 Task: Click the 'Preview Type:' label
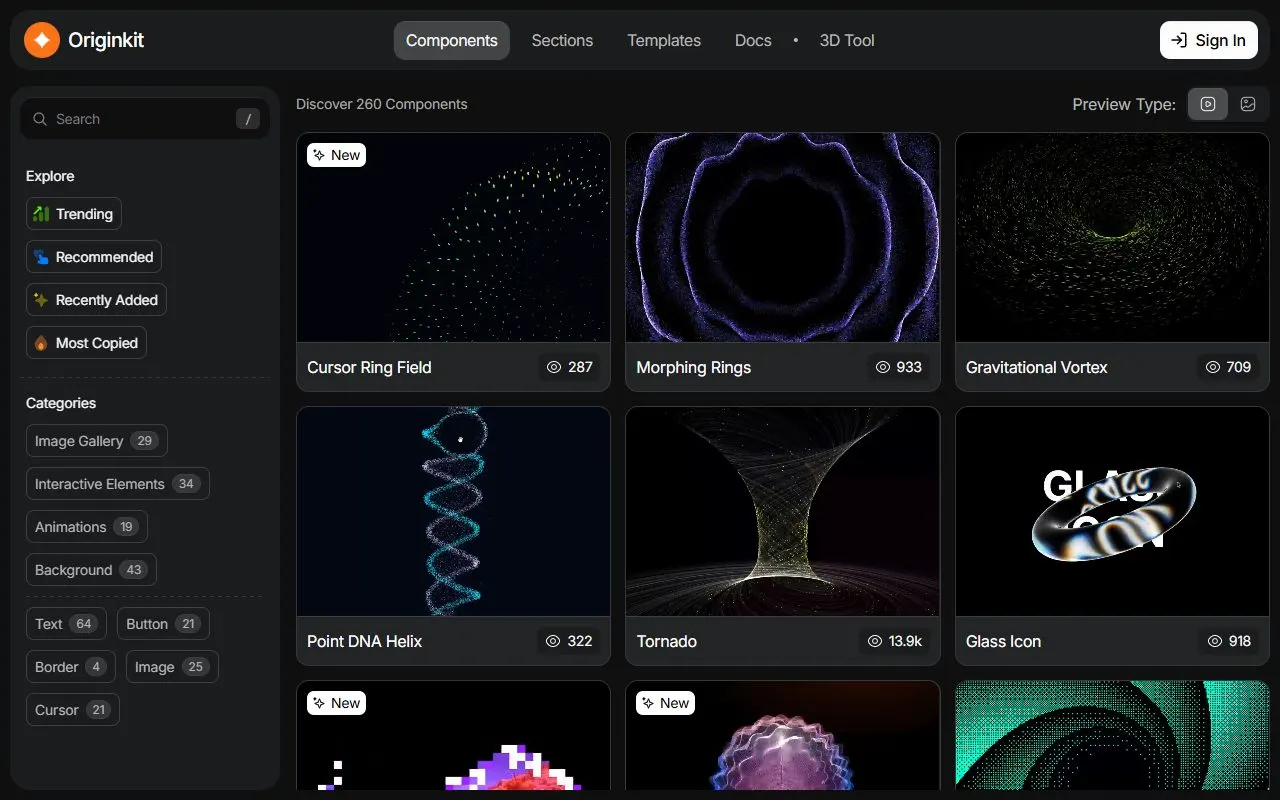click(x=1124, y=104)
